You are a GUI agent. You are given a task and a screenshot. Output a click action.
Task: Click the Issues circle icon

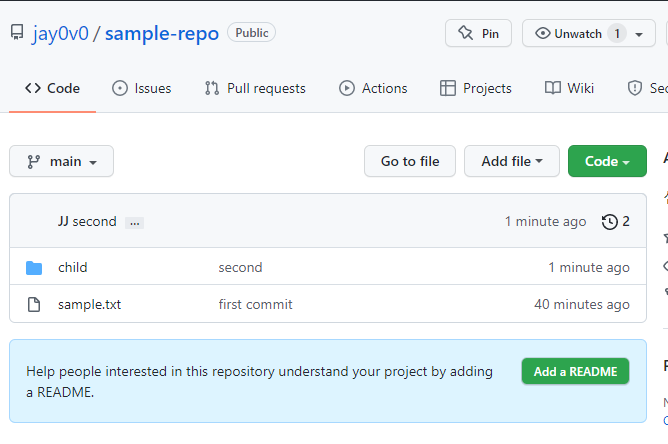pyautogui.click(x=120, y=88)
